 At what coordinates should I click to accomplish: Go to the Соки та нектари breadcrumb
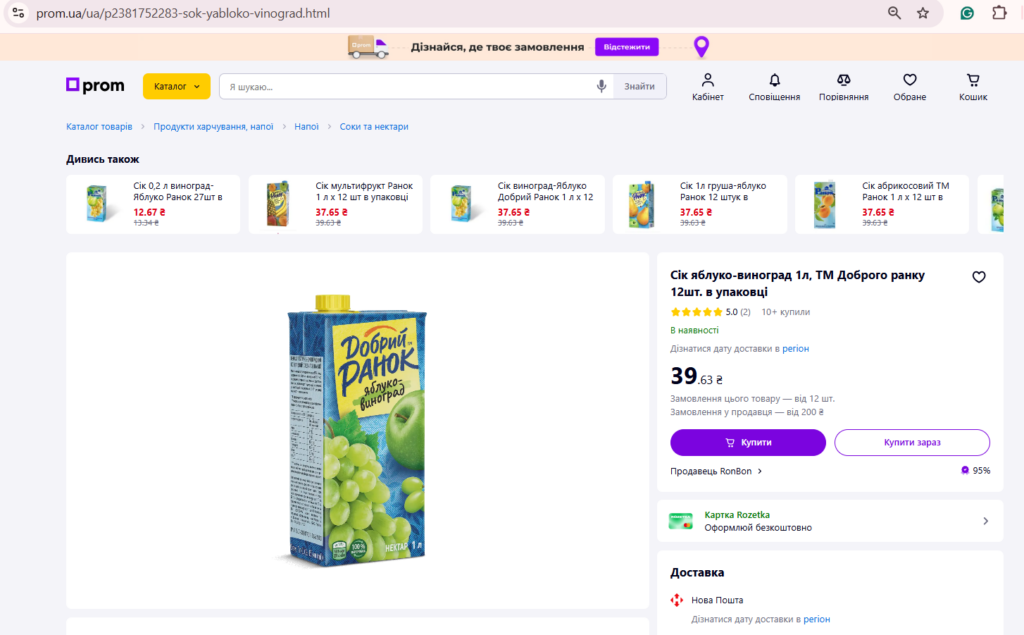coord(374,127)
